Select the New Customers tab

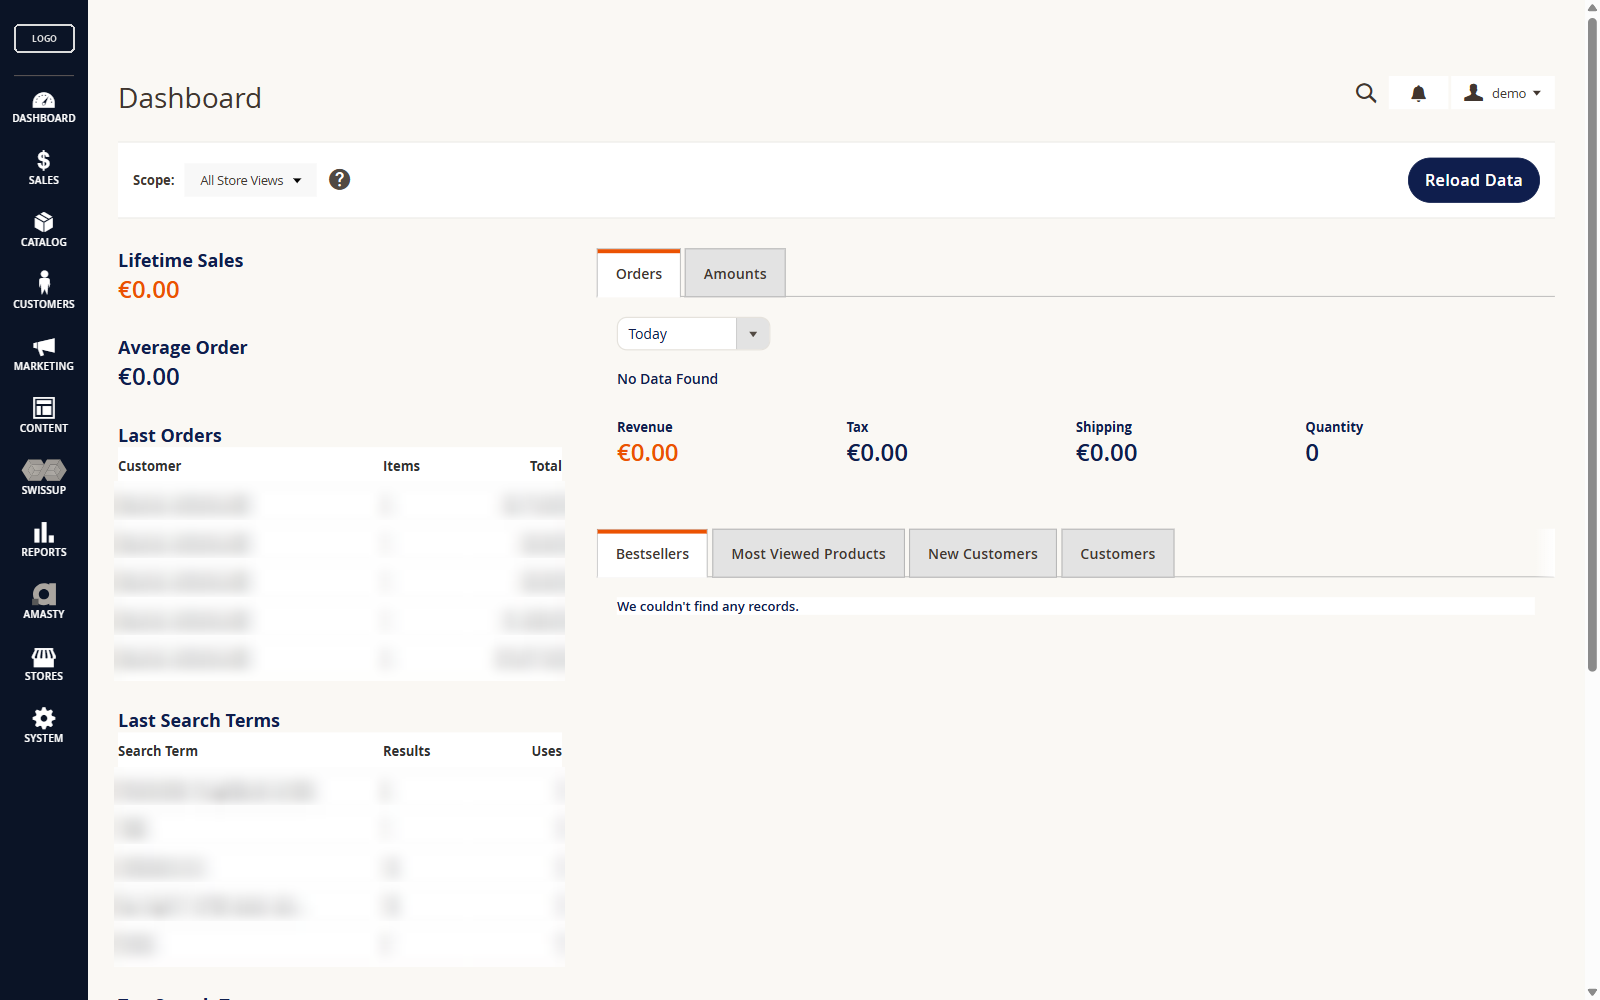[983, 553]
